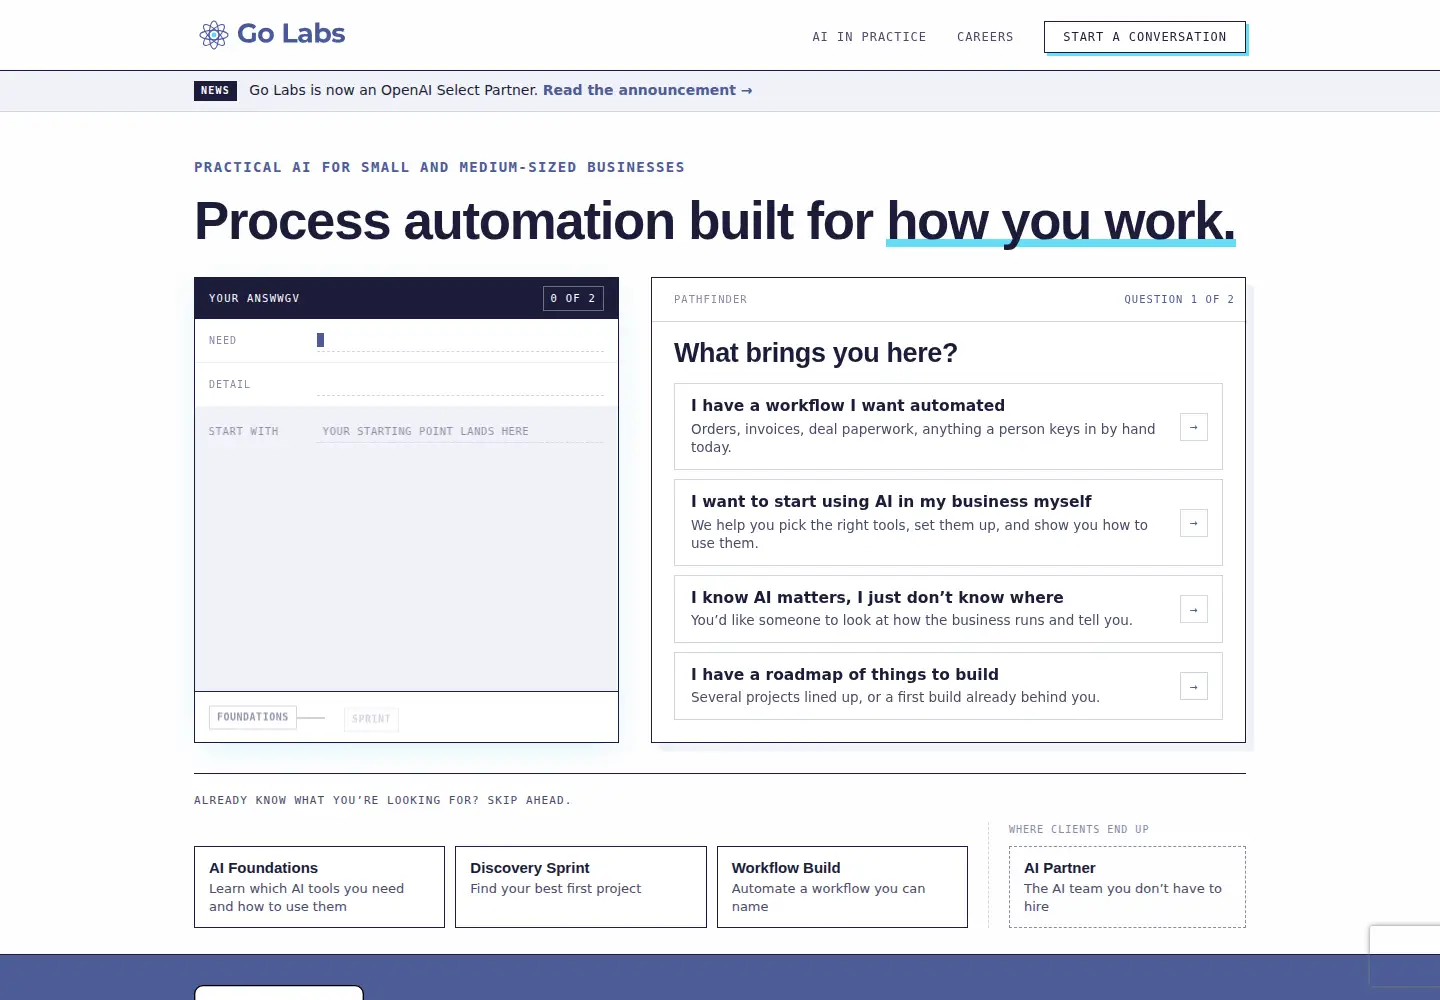The height and width of the screenshot is (1000, 1440).
Task: Go to the Careers page
Action: 985,37
